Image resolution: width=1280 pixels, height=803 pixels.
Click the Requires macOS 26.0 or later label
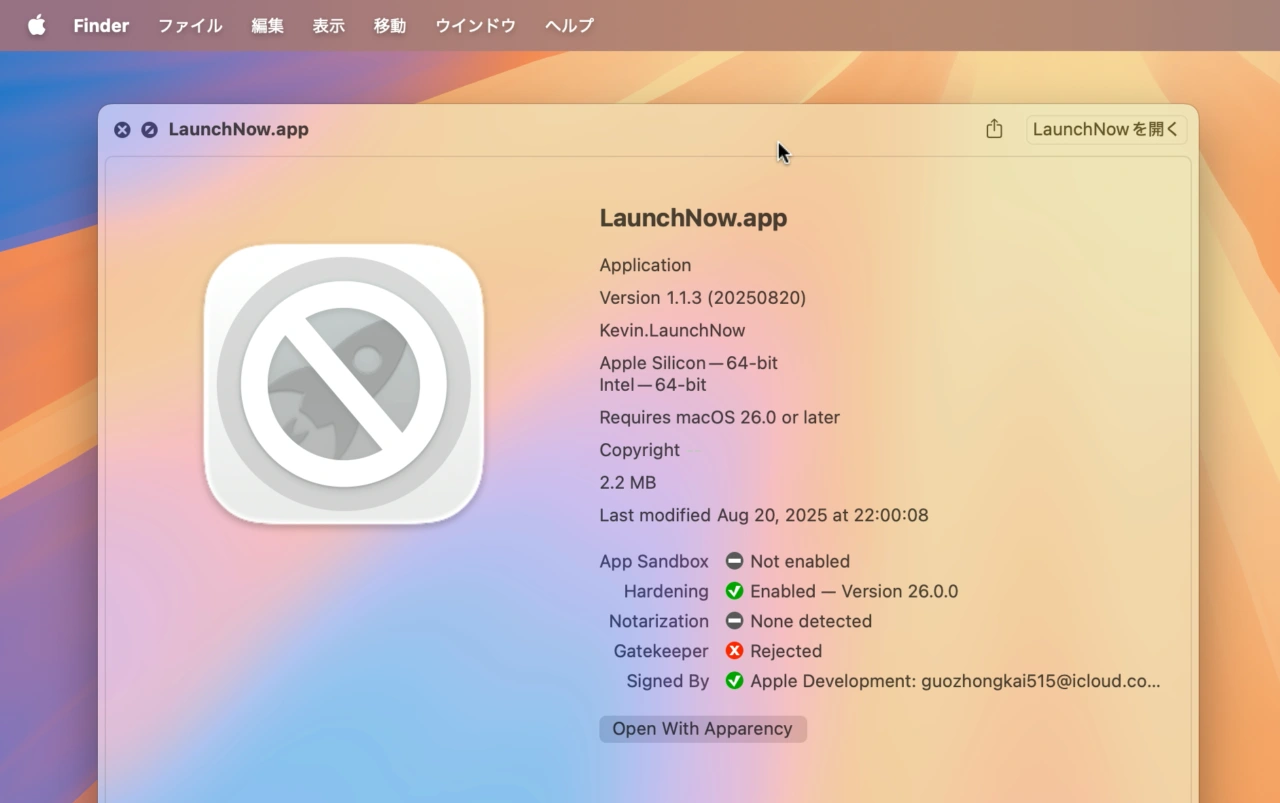tap(719, 417)
